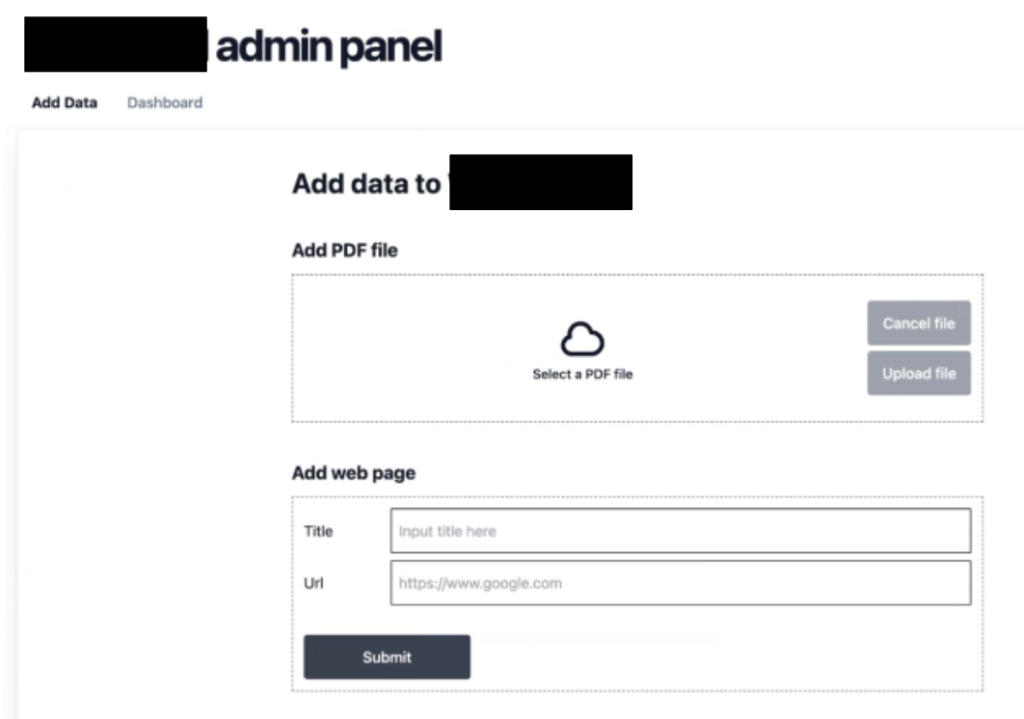This screenshot has width=1024, height=719.
Task: Click the "Add PDF file" heading
Action: [x=344, y=250]
